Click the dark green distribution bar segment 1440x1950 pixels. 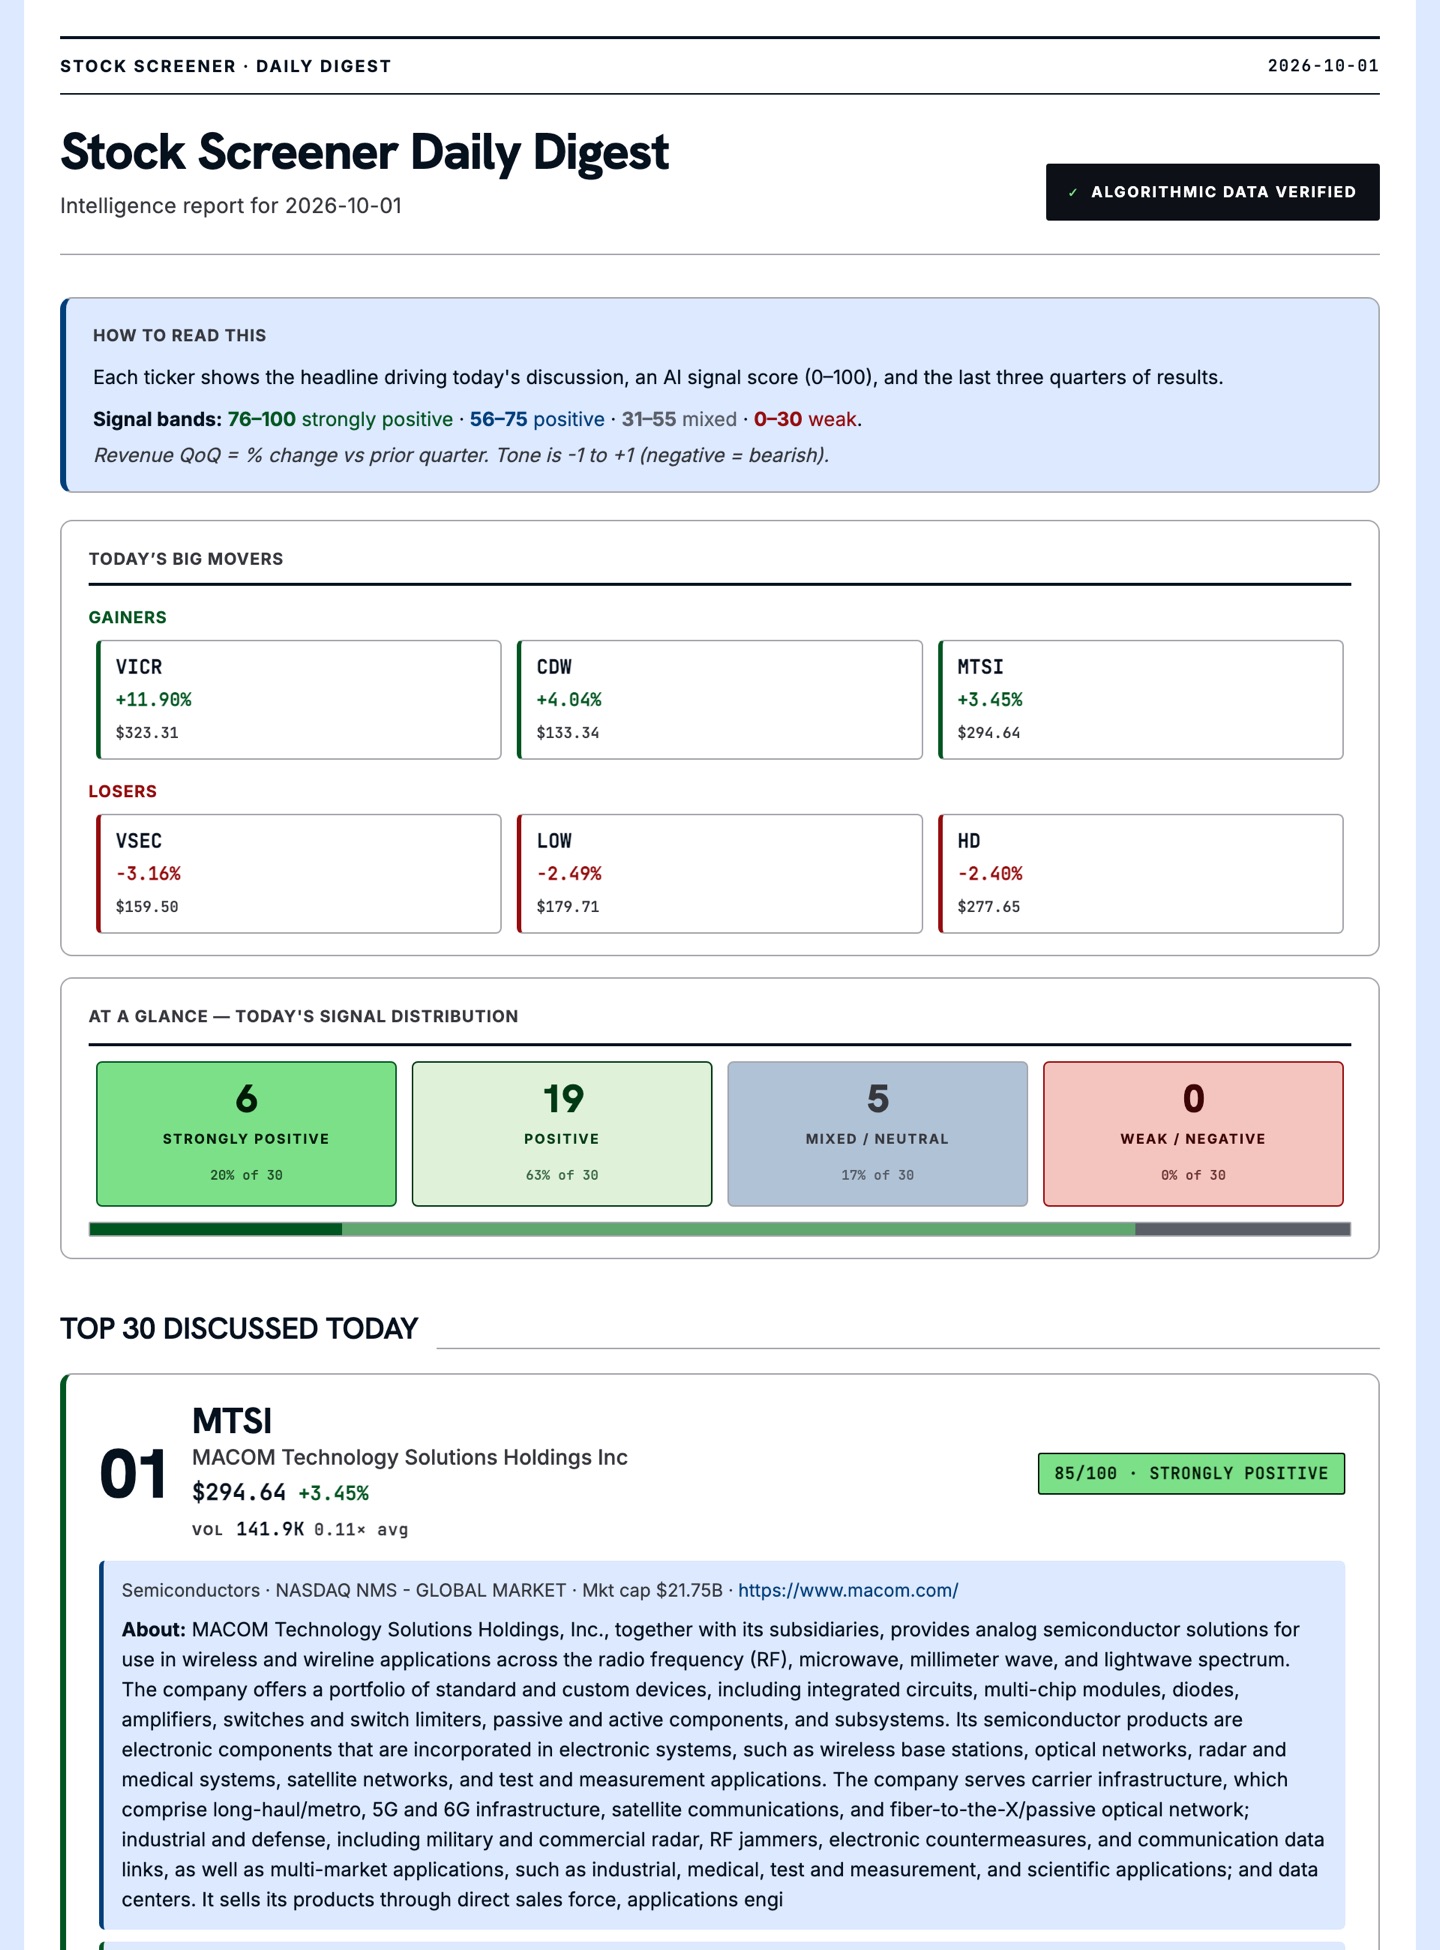click(215, 1229)
